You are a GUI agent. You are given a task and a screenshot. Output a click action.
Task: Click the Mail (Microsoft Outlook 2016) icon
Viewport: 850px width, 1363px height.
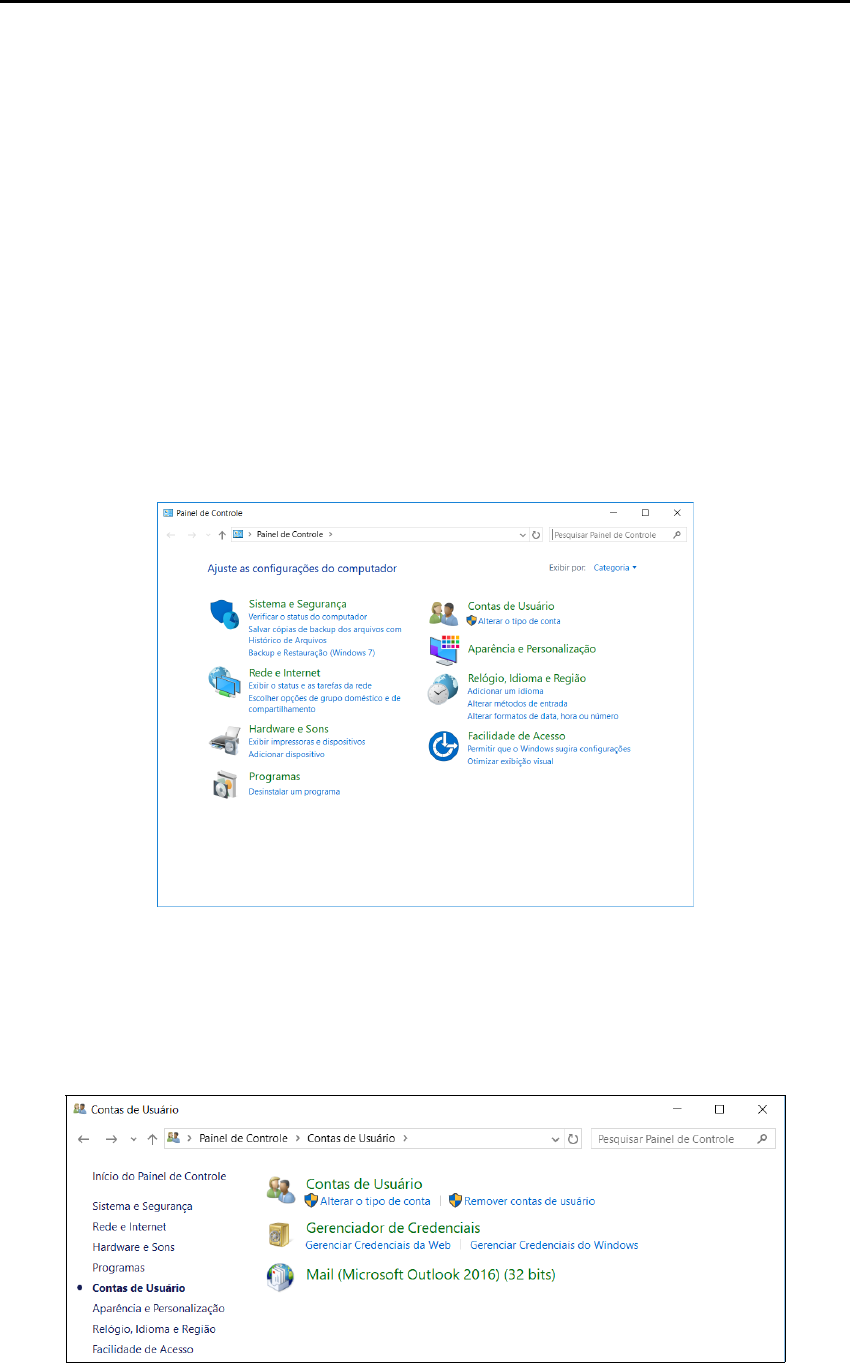pos(281,1276)
